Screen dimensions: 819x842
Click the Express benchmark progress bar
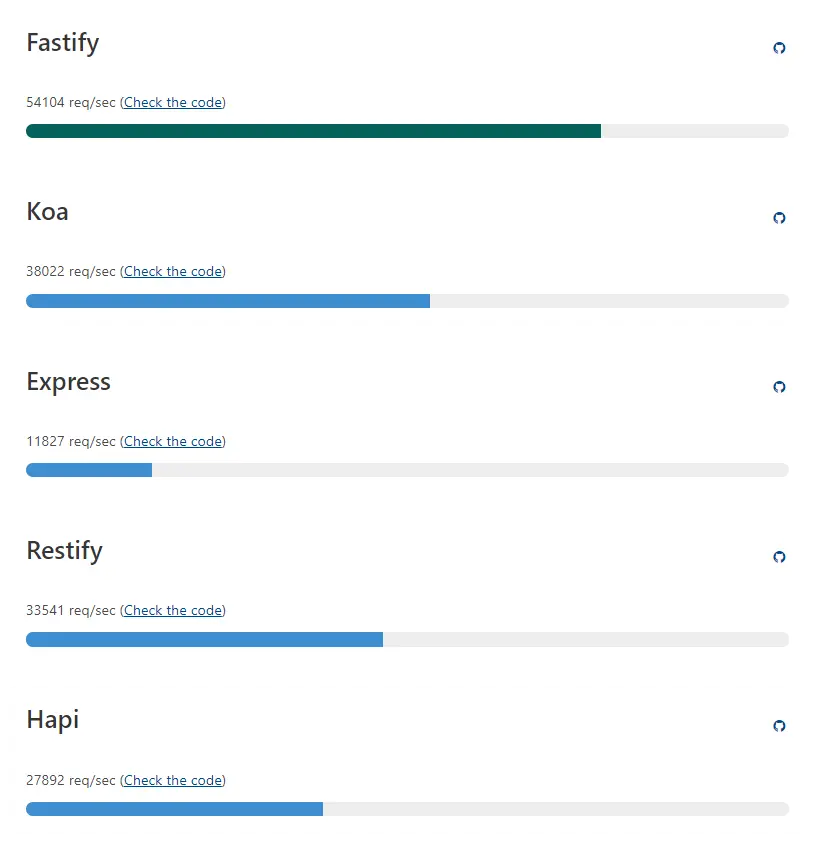[89, 470]
